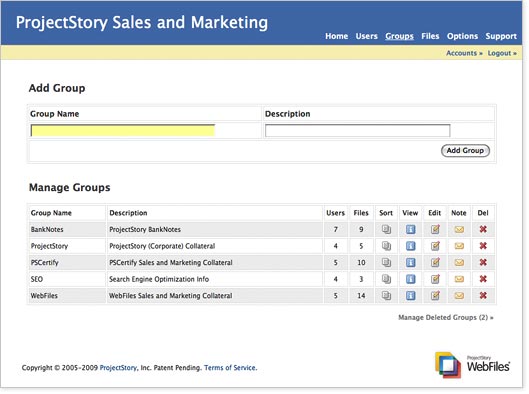Open Sort icon for PSCertify group
Screen dimensions: 529x394
pyautogui.click(x=386, y=262)
